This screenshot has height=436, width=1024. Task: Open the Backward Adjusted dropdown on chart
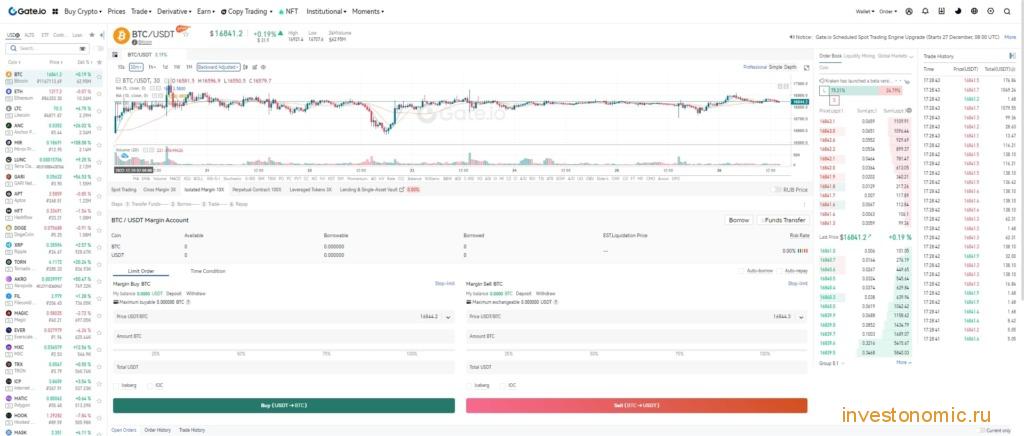pyautogui.click(x=218, y=67)
